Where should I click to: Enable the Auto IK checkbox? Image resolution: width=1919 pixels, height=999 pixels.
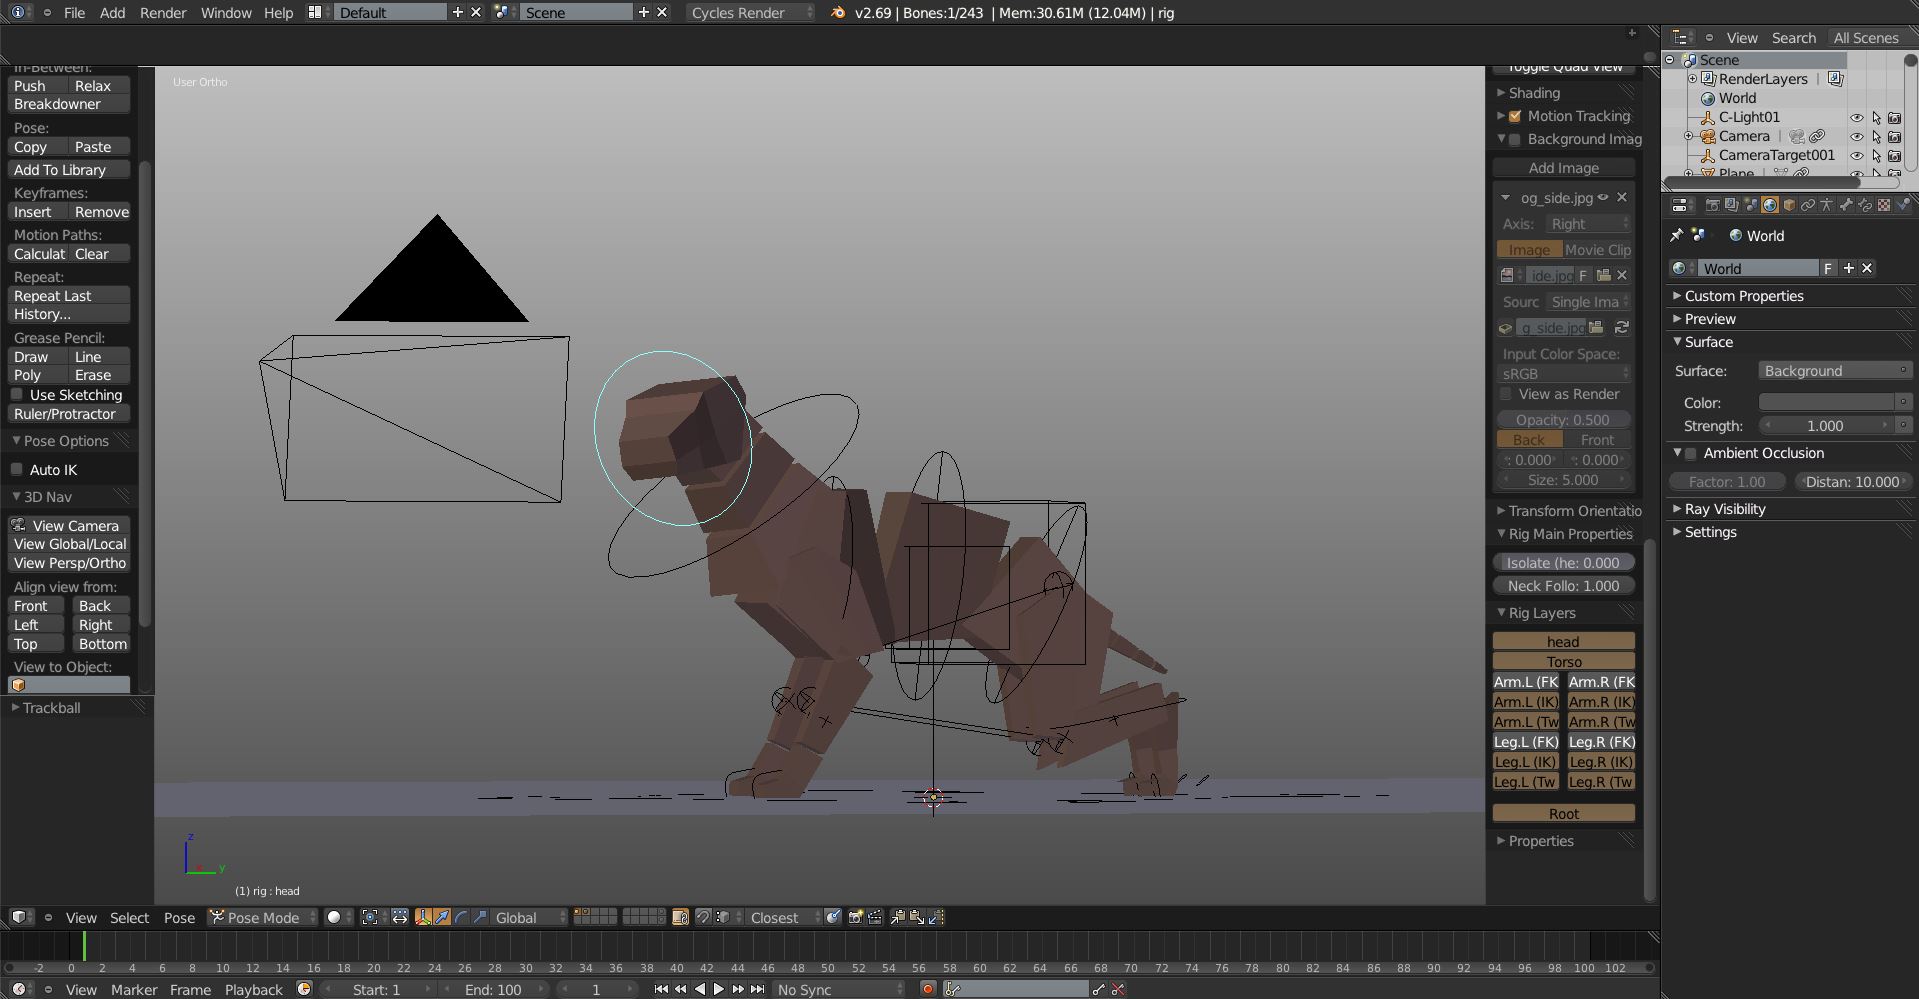(17, 469)
